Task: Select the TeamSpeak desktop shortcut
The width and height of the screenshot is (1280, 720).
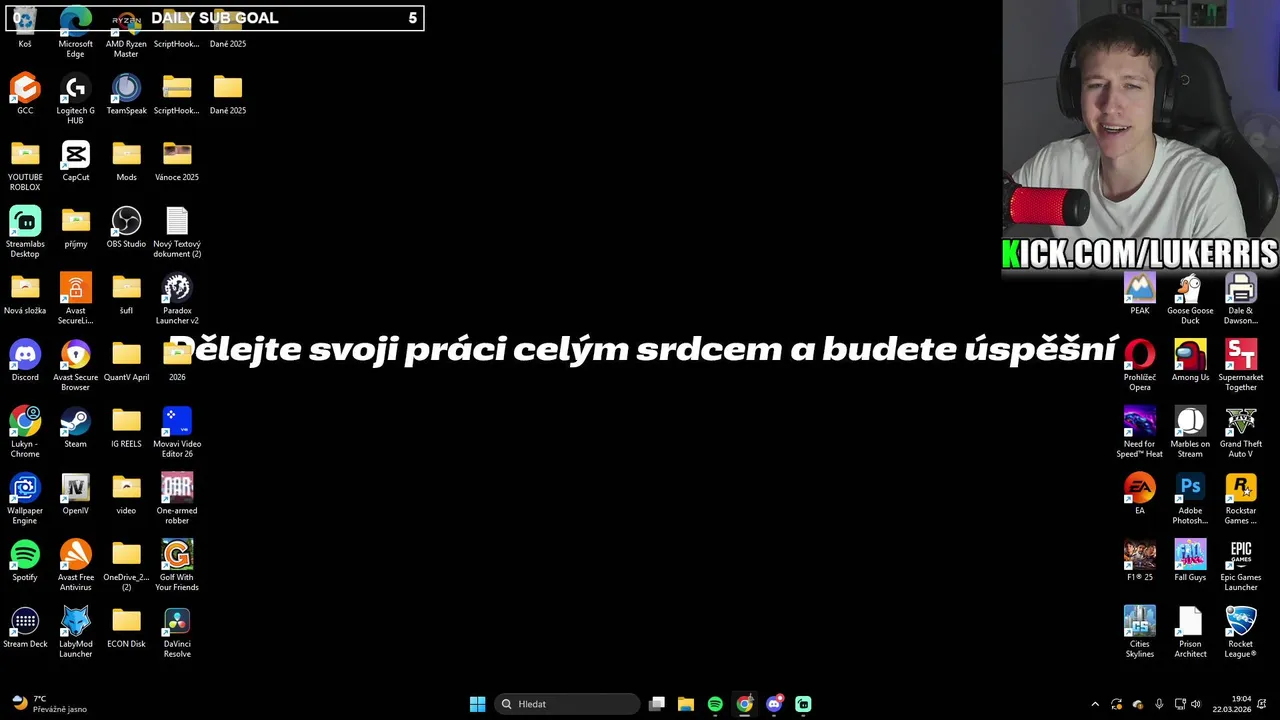Action: click(126, 94)
